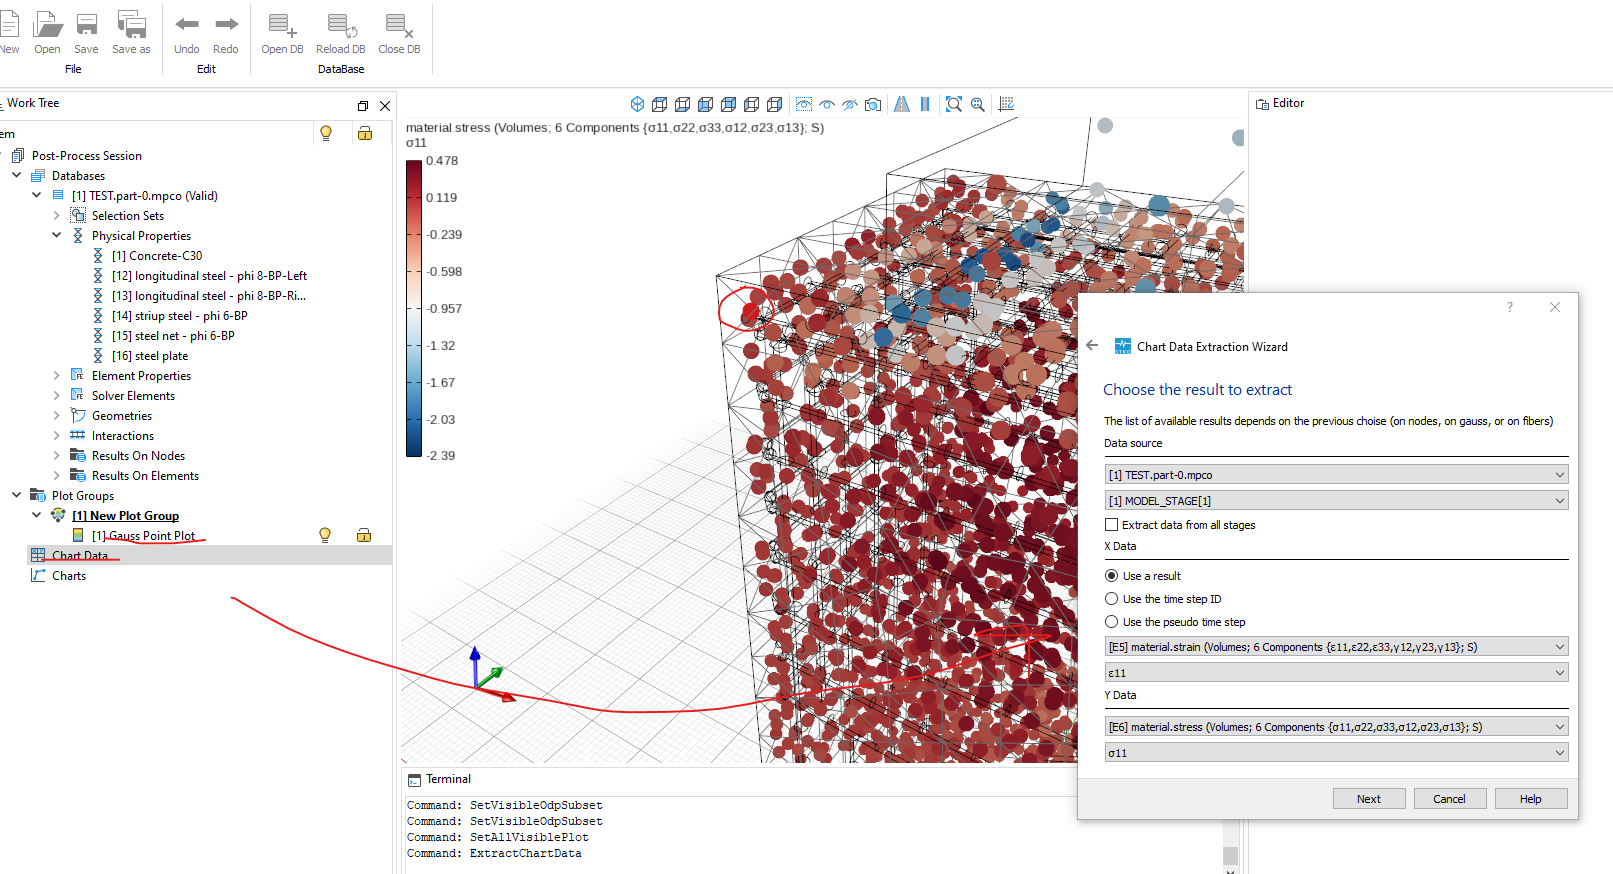The image size is (1613, 874).
Task: Toggle visibility lightbulb for Gauss Point Plot
Action: tap(324, 535)
